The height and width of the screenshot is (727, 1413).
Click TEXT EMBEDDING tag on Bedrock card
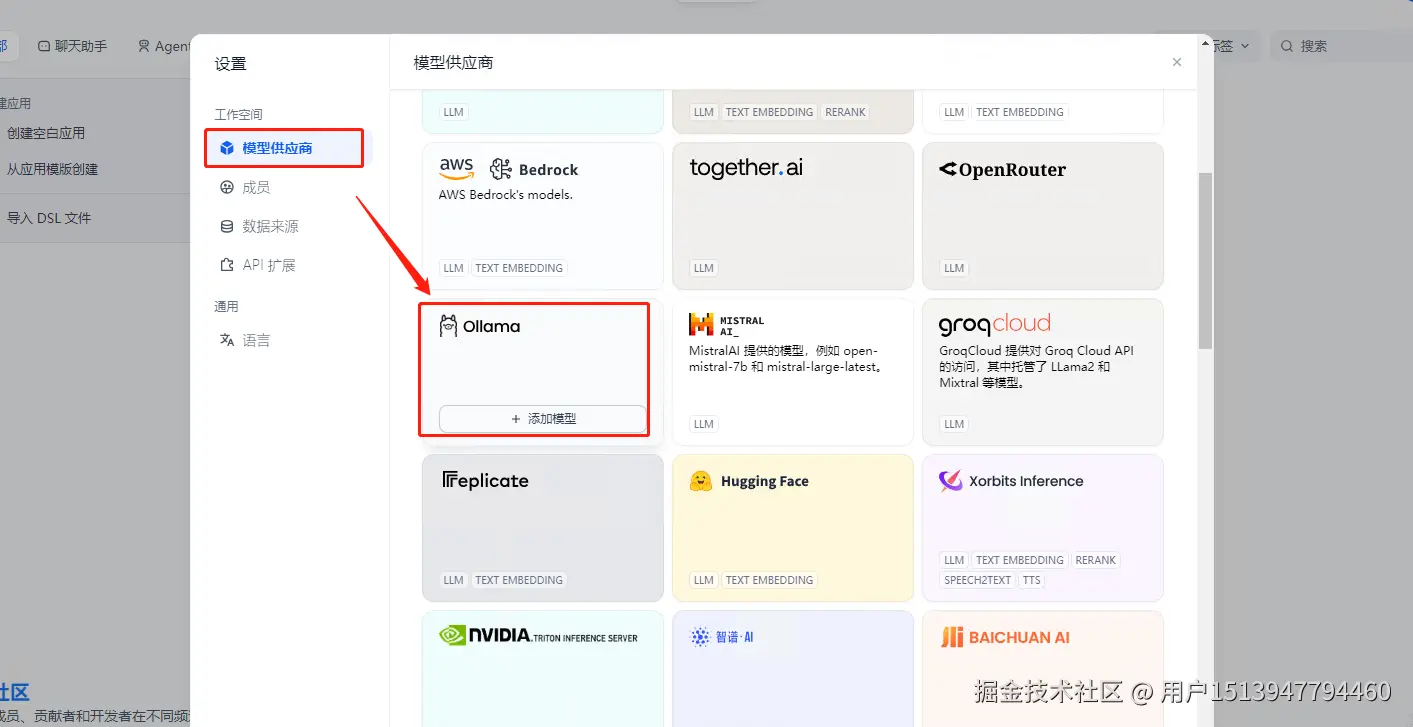pyautogui.click(x=519, y=268)
